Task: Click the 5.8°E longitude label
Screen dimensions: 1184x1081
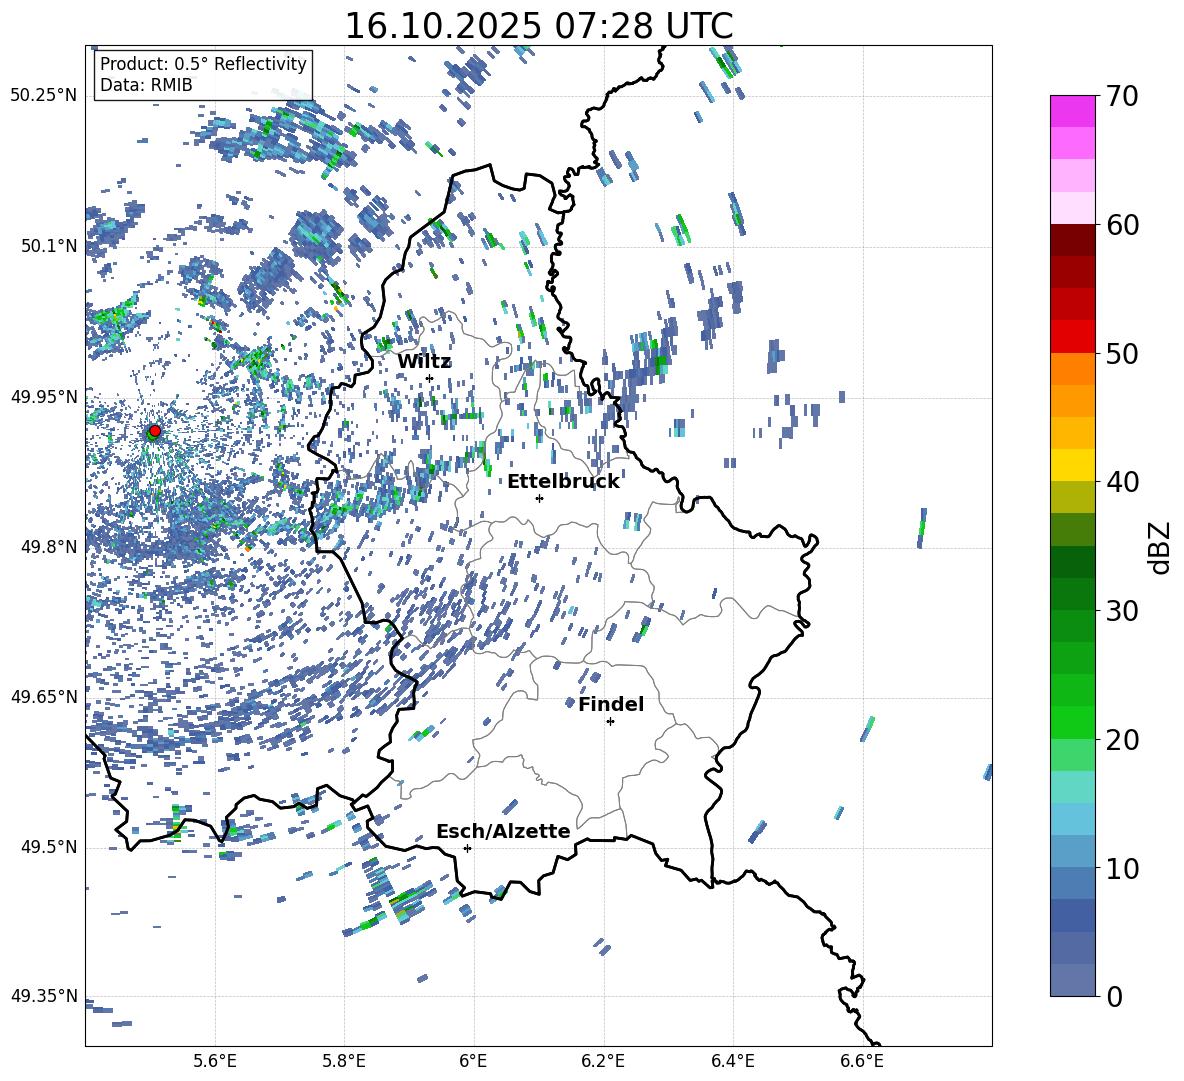Action: click(x=344, y=1061)
